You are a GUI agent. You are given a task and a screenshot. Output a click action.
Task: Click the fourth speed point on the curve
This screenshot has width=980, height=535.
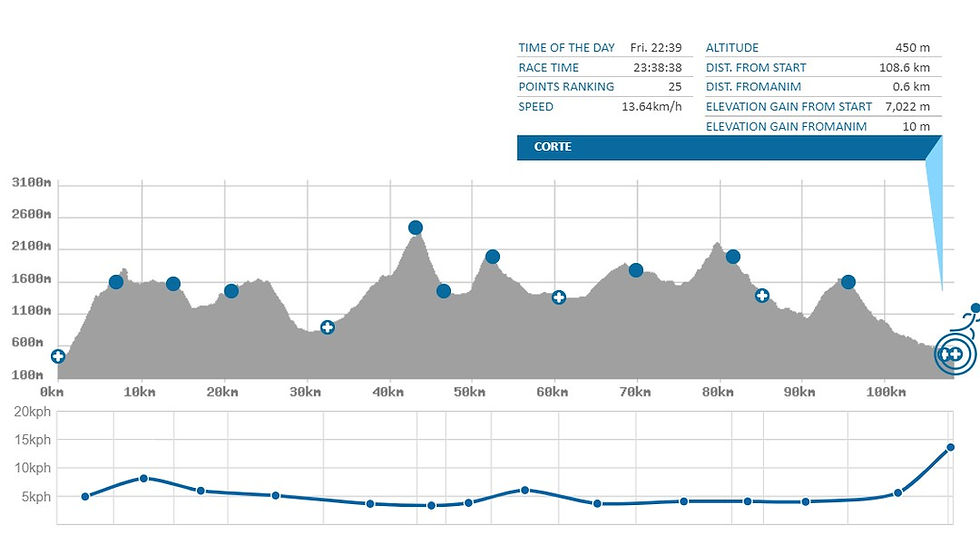click(276, 495)
